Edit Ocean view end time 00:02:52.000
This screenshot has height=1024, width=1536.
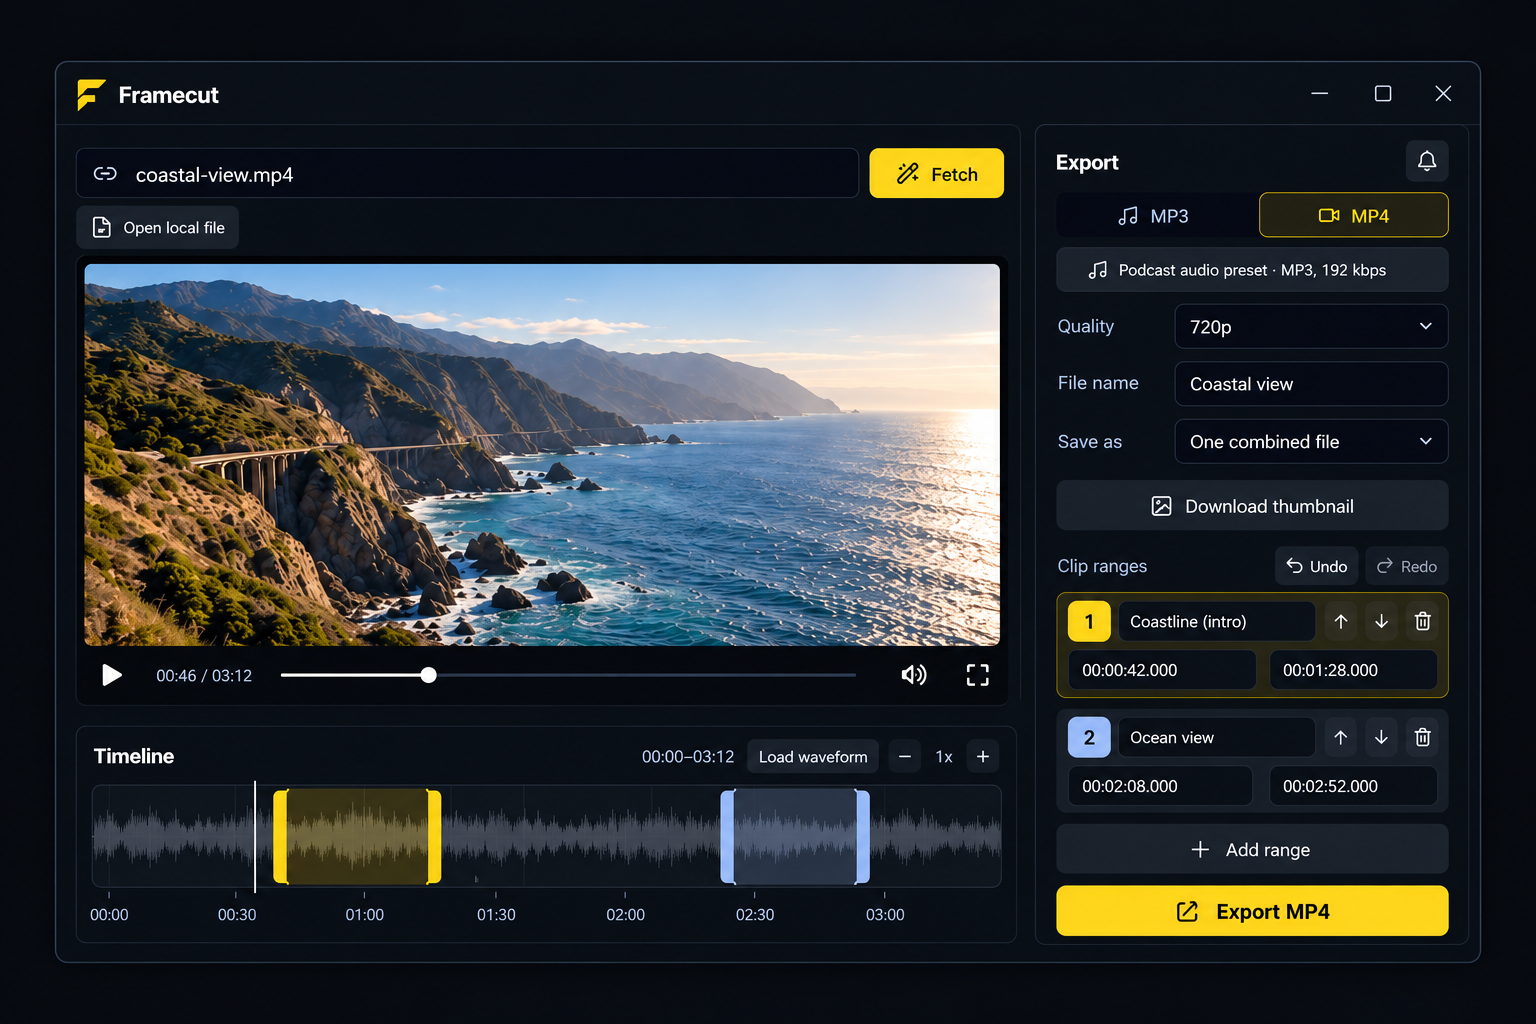(x=1353, y=786)
